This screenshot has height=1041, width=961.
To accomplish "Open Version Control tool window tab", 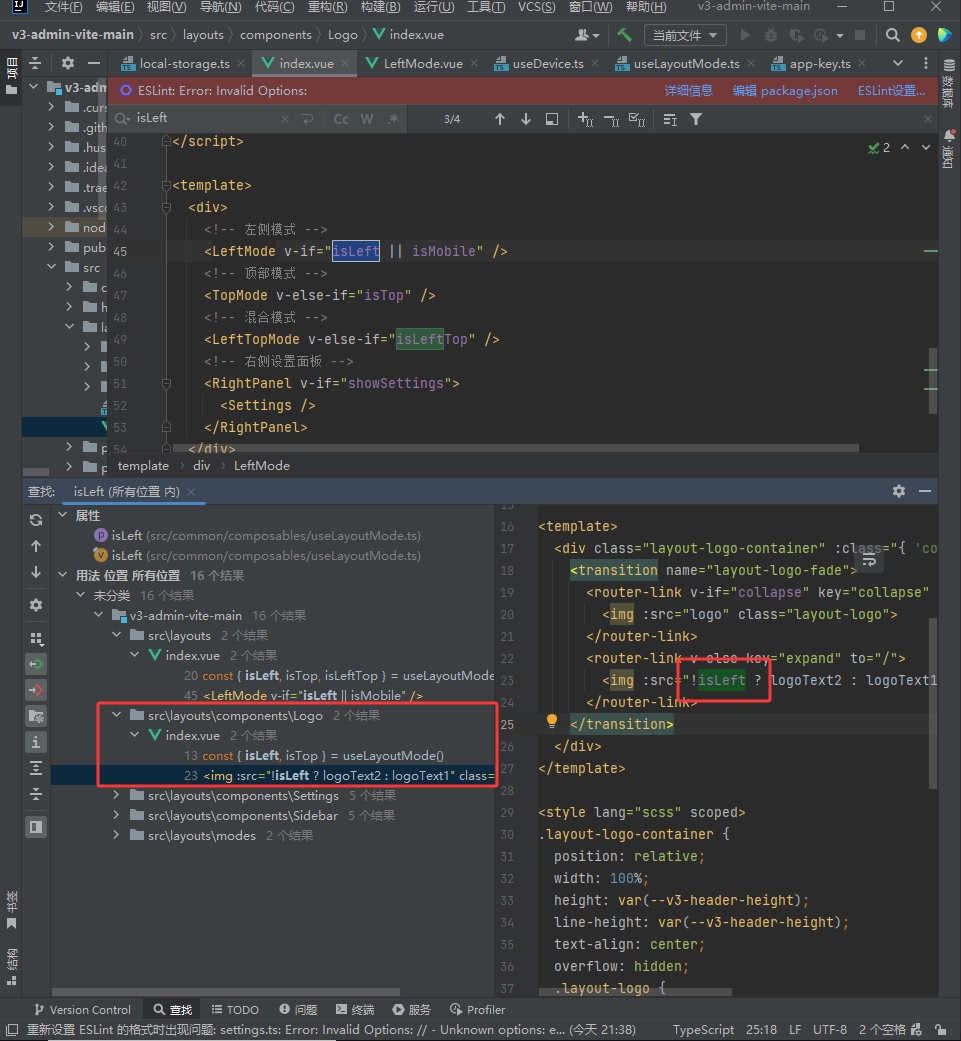I will click(x=83, y=1009).
